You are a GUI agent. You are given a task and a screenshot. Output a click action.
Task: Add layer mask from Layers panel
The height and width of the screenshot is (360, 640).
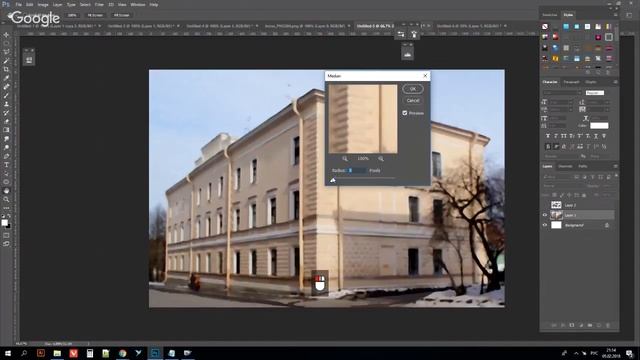(x=572, y=325)
